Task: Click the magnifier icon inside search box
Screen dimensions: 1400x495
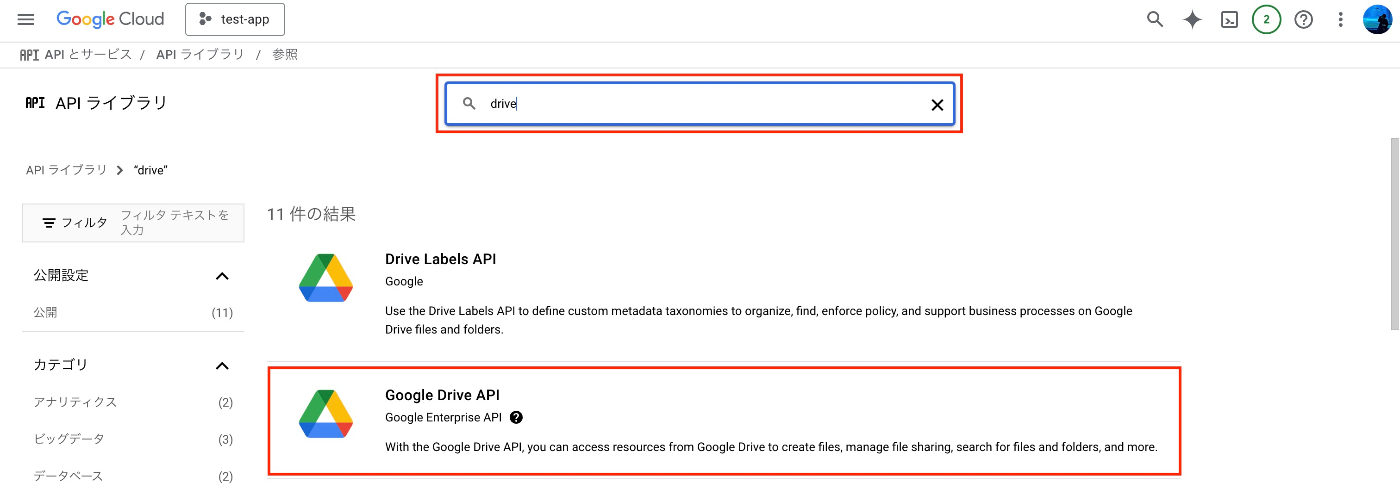Action: (x=469, y=104)
